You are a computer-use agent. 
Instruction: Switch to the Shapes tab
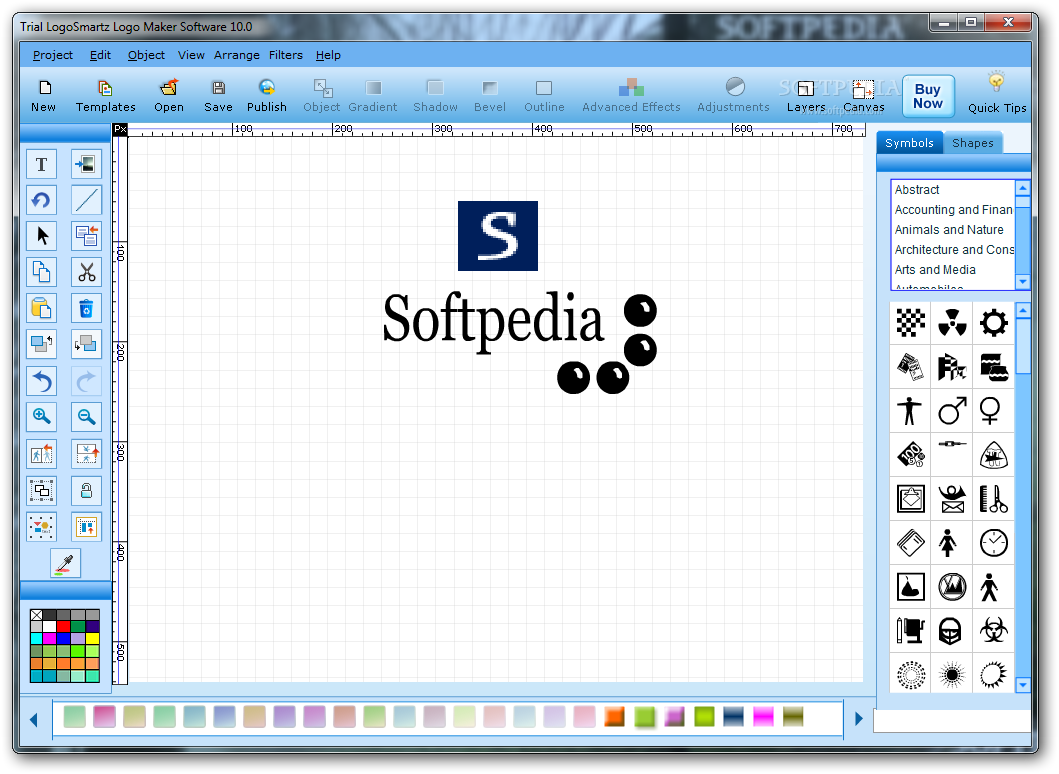point(973,143)
